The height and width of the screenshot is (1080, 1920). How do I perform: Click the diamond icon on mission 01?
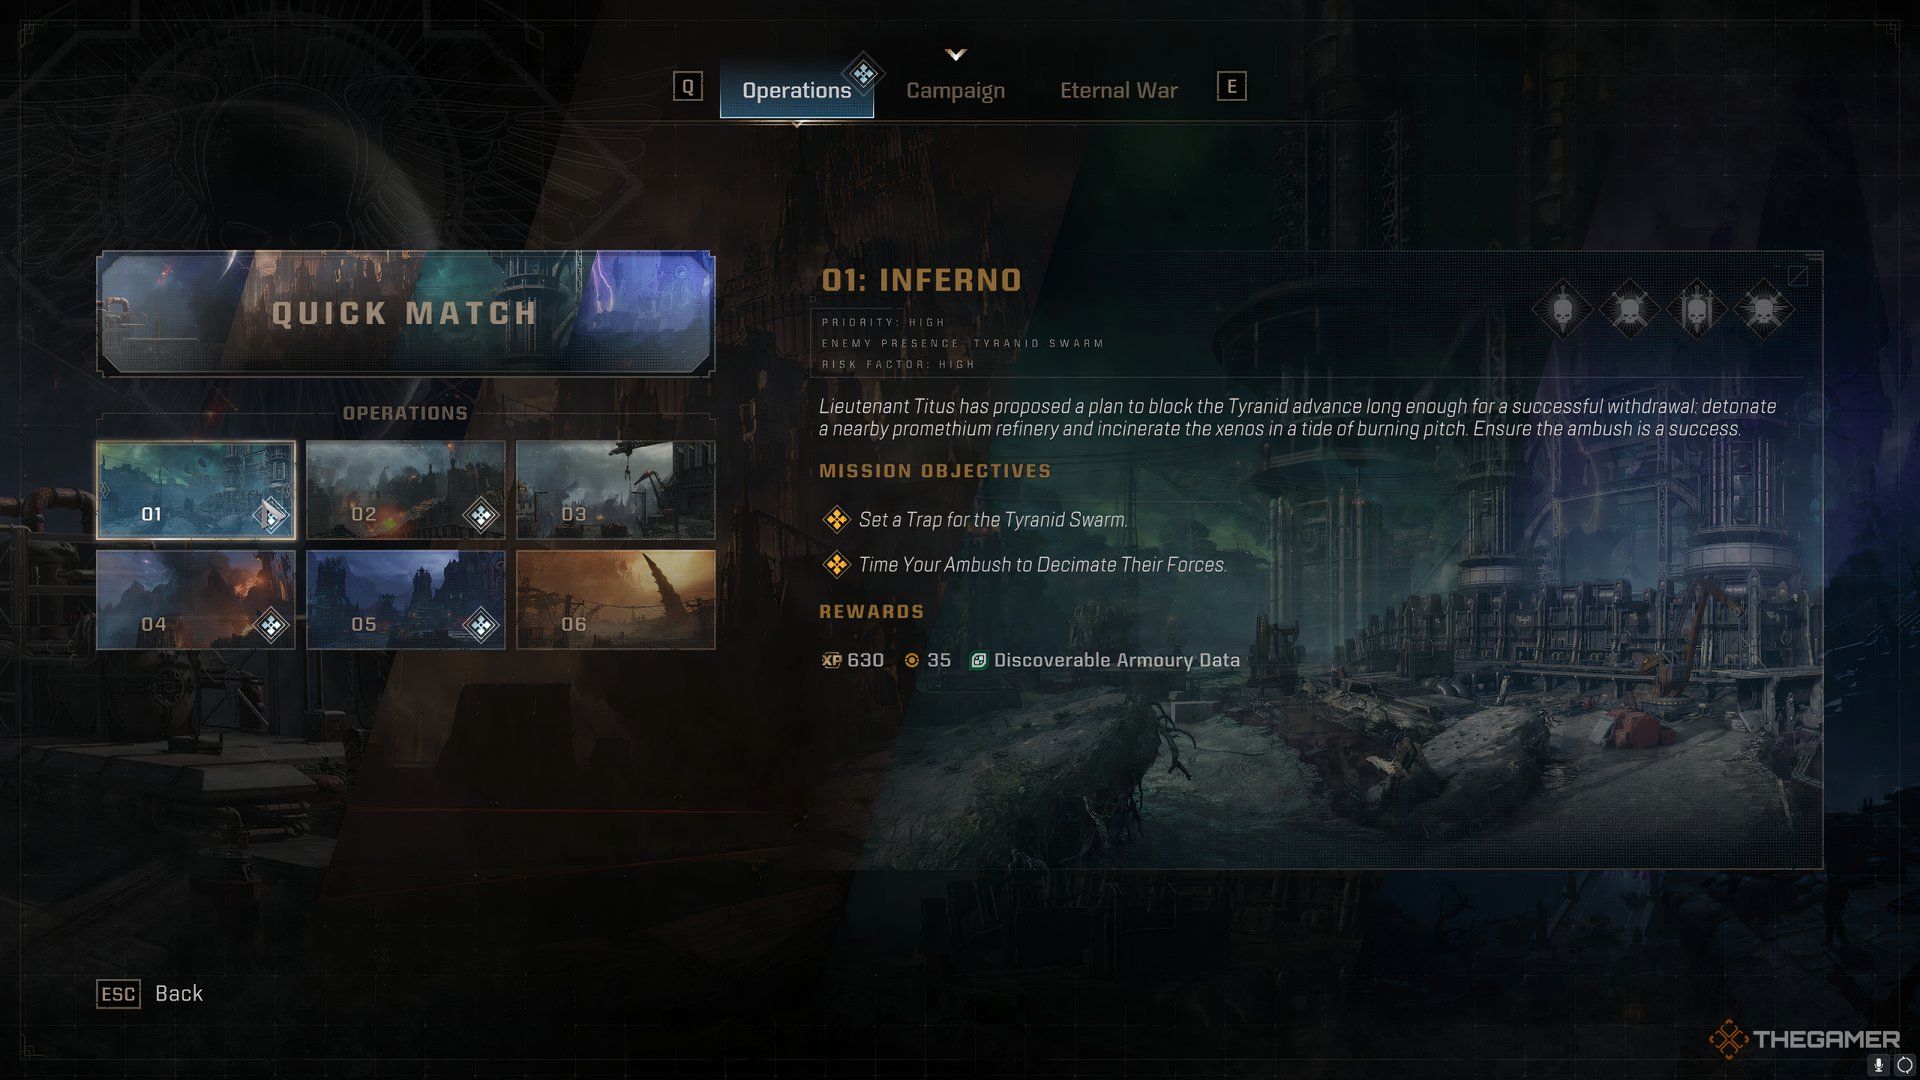269,514
